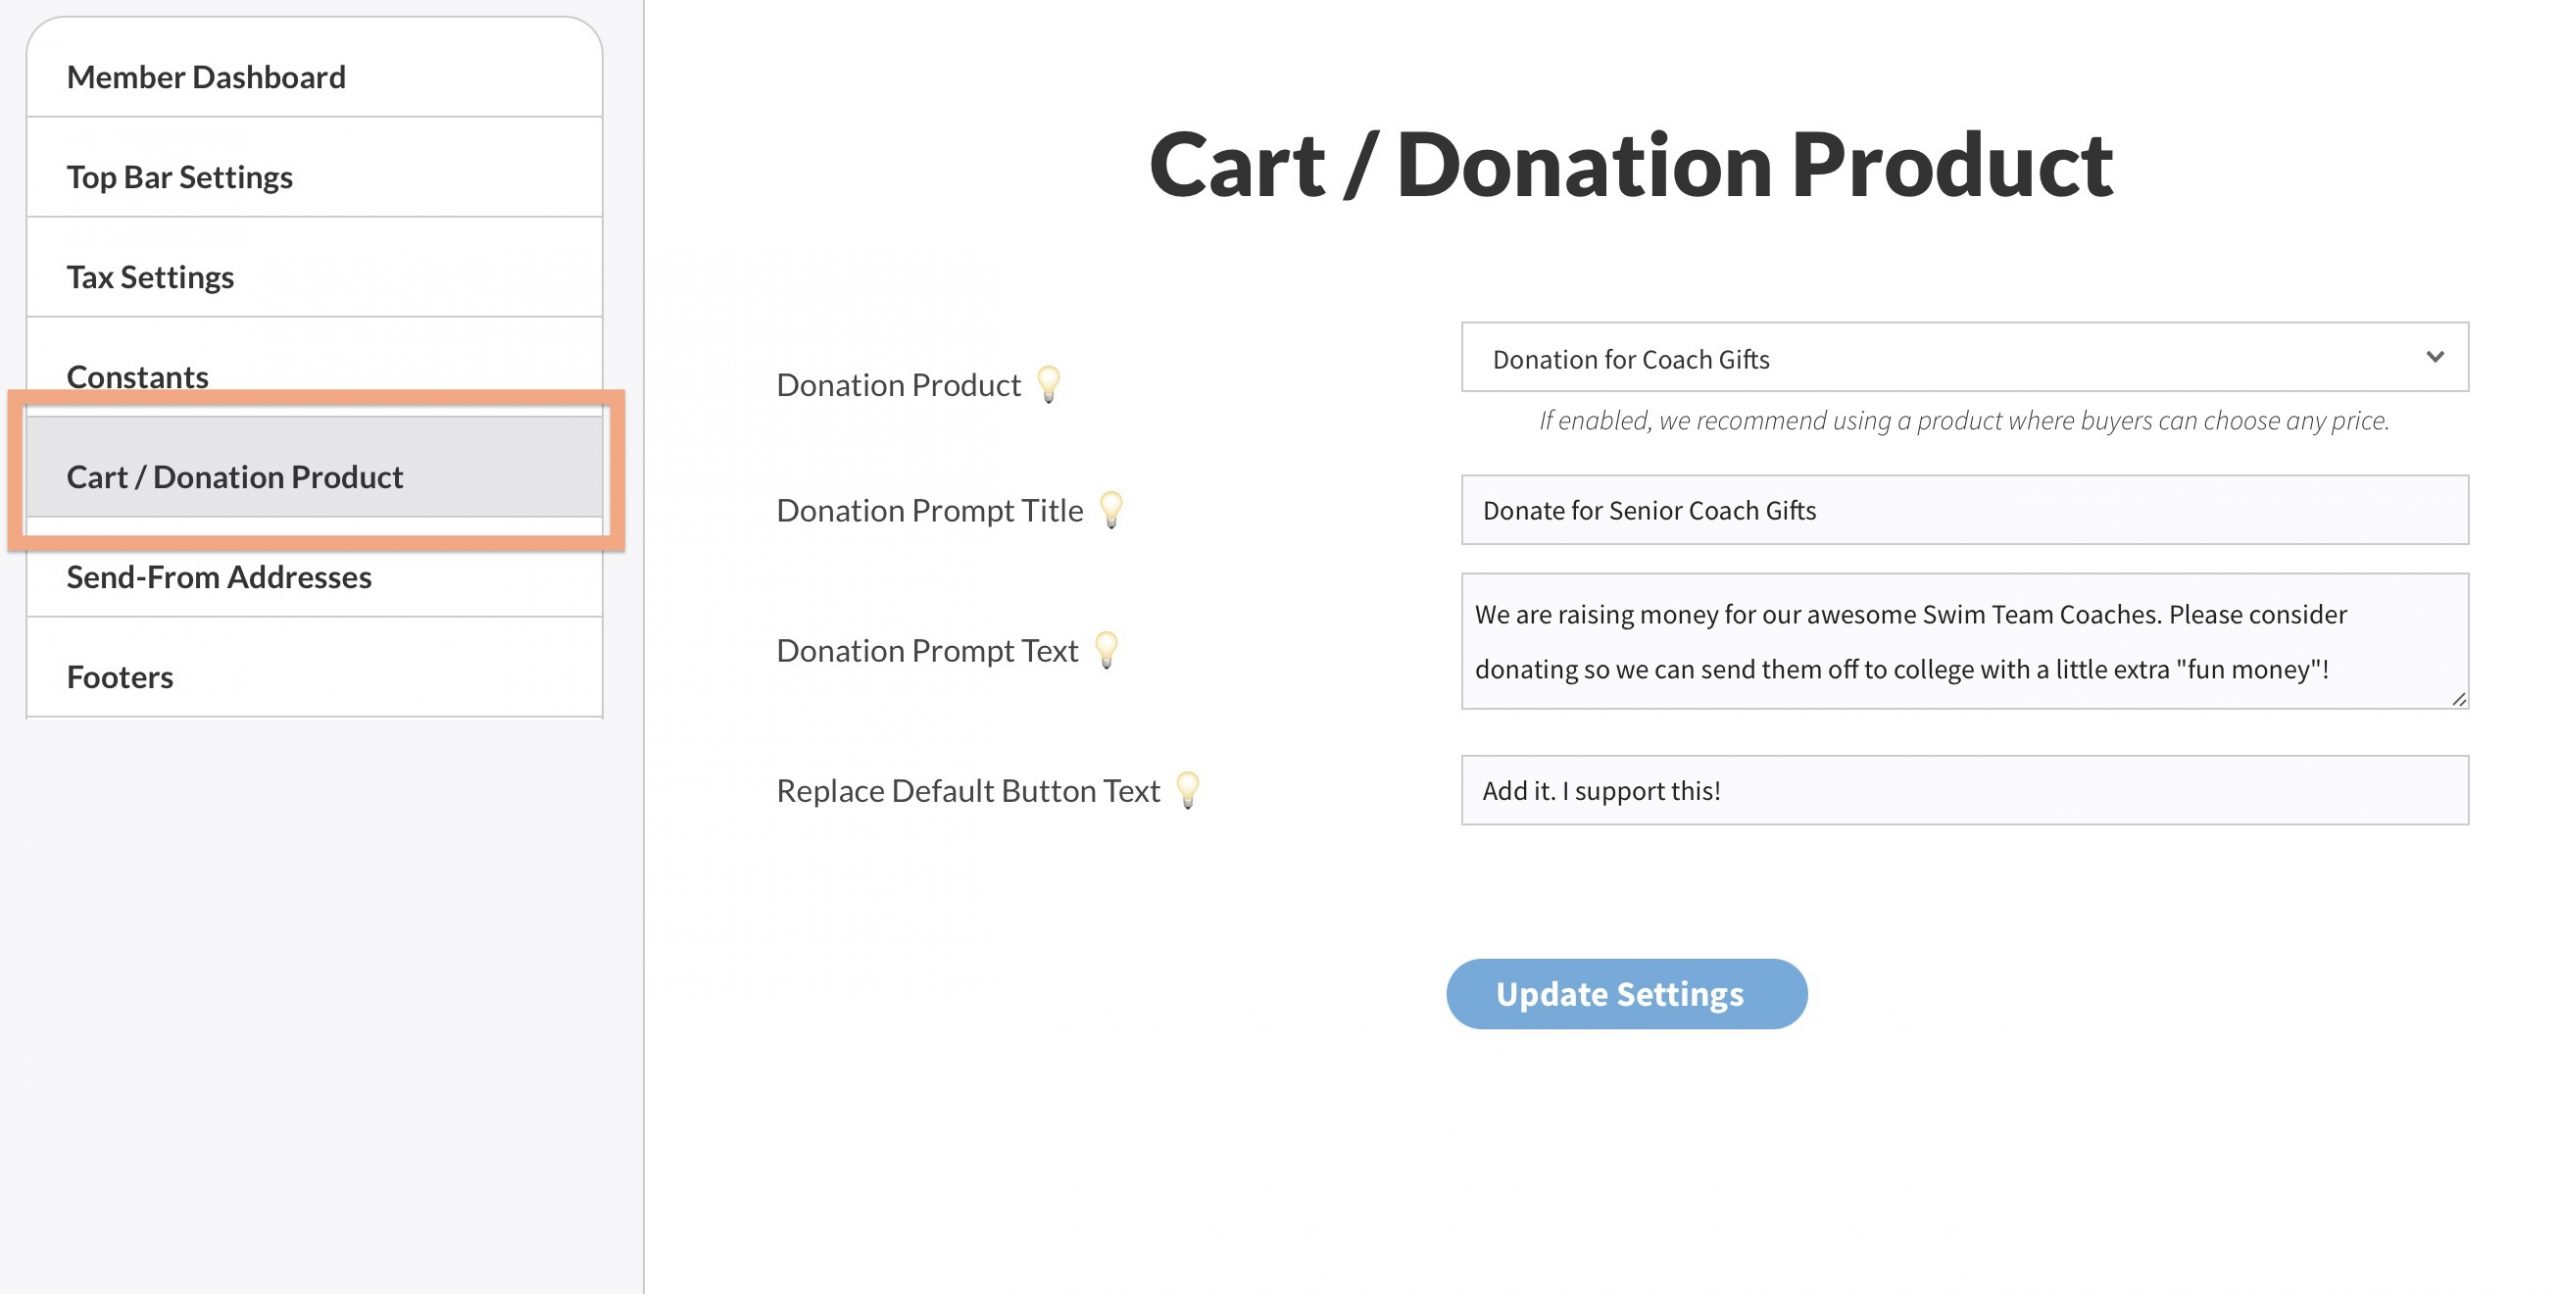
Task: Click the Replace Default Button Text input
Action: coord(1964,790)
